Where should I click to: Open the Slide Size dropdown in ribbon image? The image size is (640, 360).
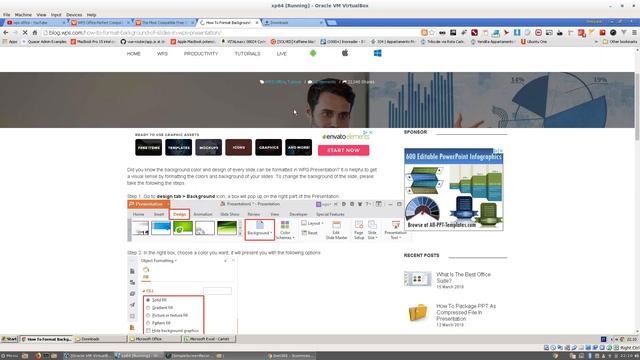point(372,230)
